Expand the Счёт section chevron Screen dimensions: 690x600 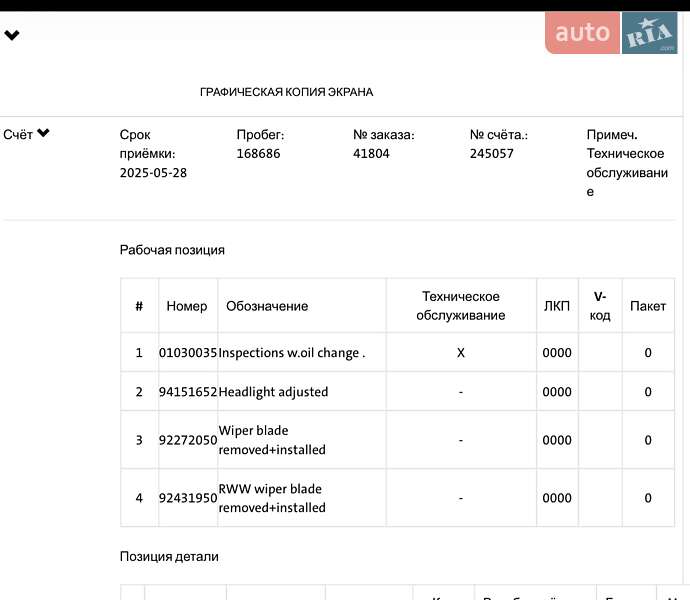[x=44, y=134]
